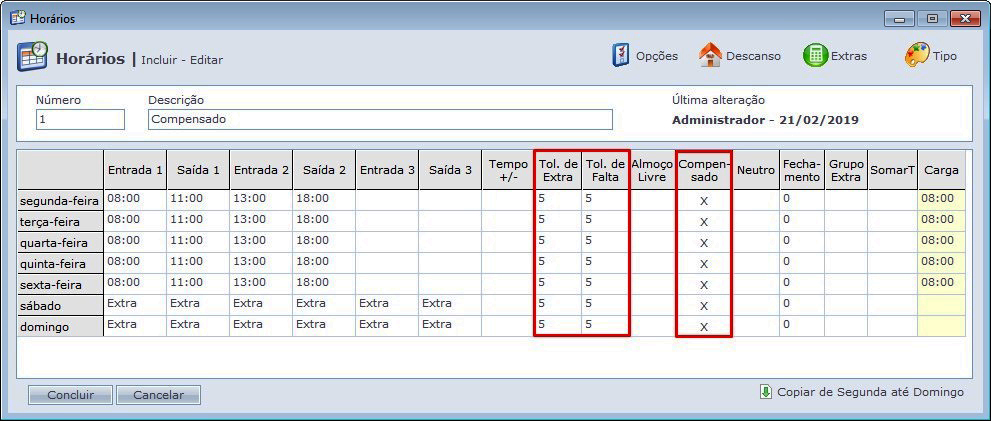Select Entrada 1 cell for terça-feira

coord(135,220)
